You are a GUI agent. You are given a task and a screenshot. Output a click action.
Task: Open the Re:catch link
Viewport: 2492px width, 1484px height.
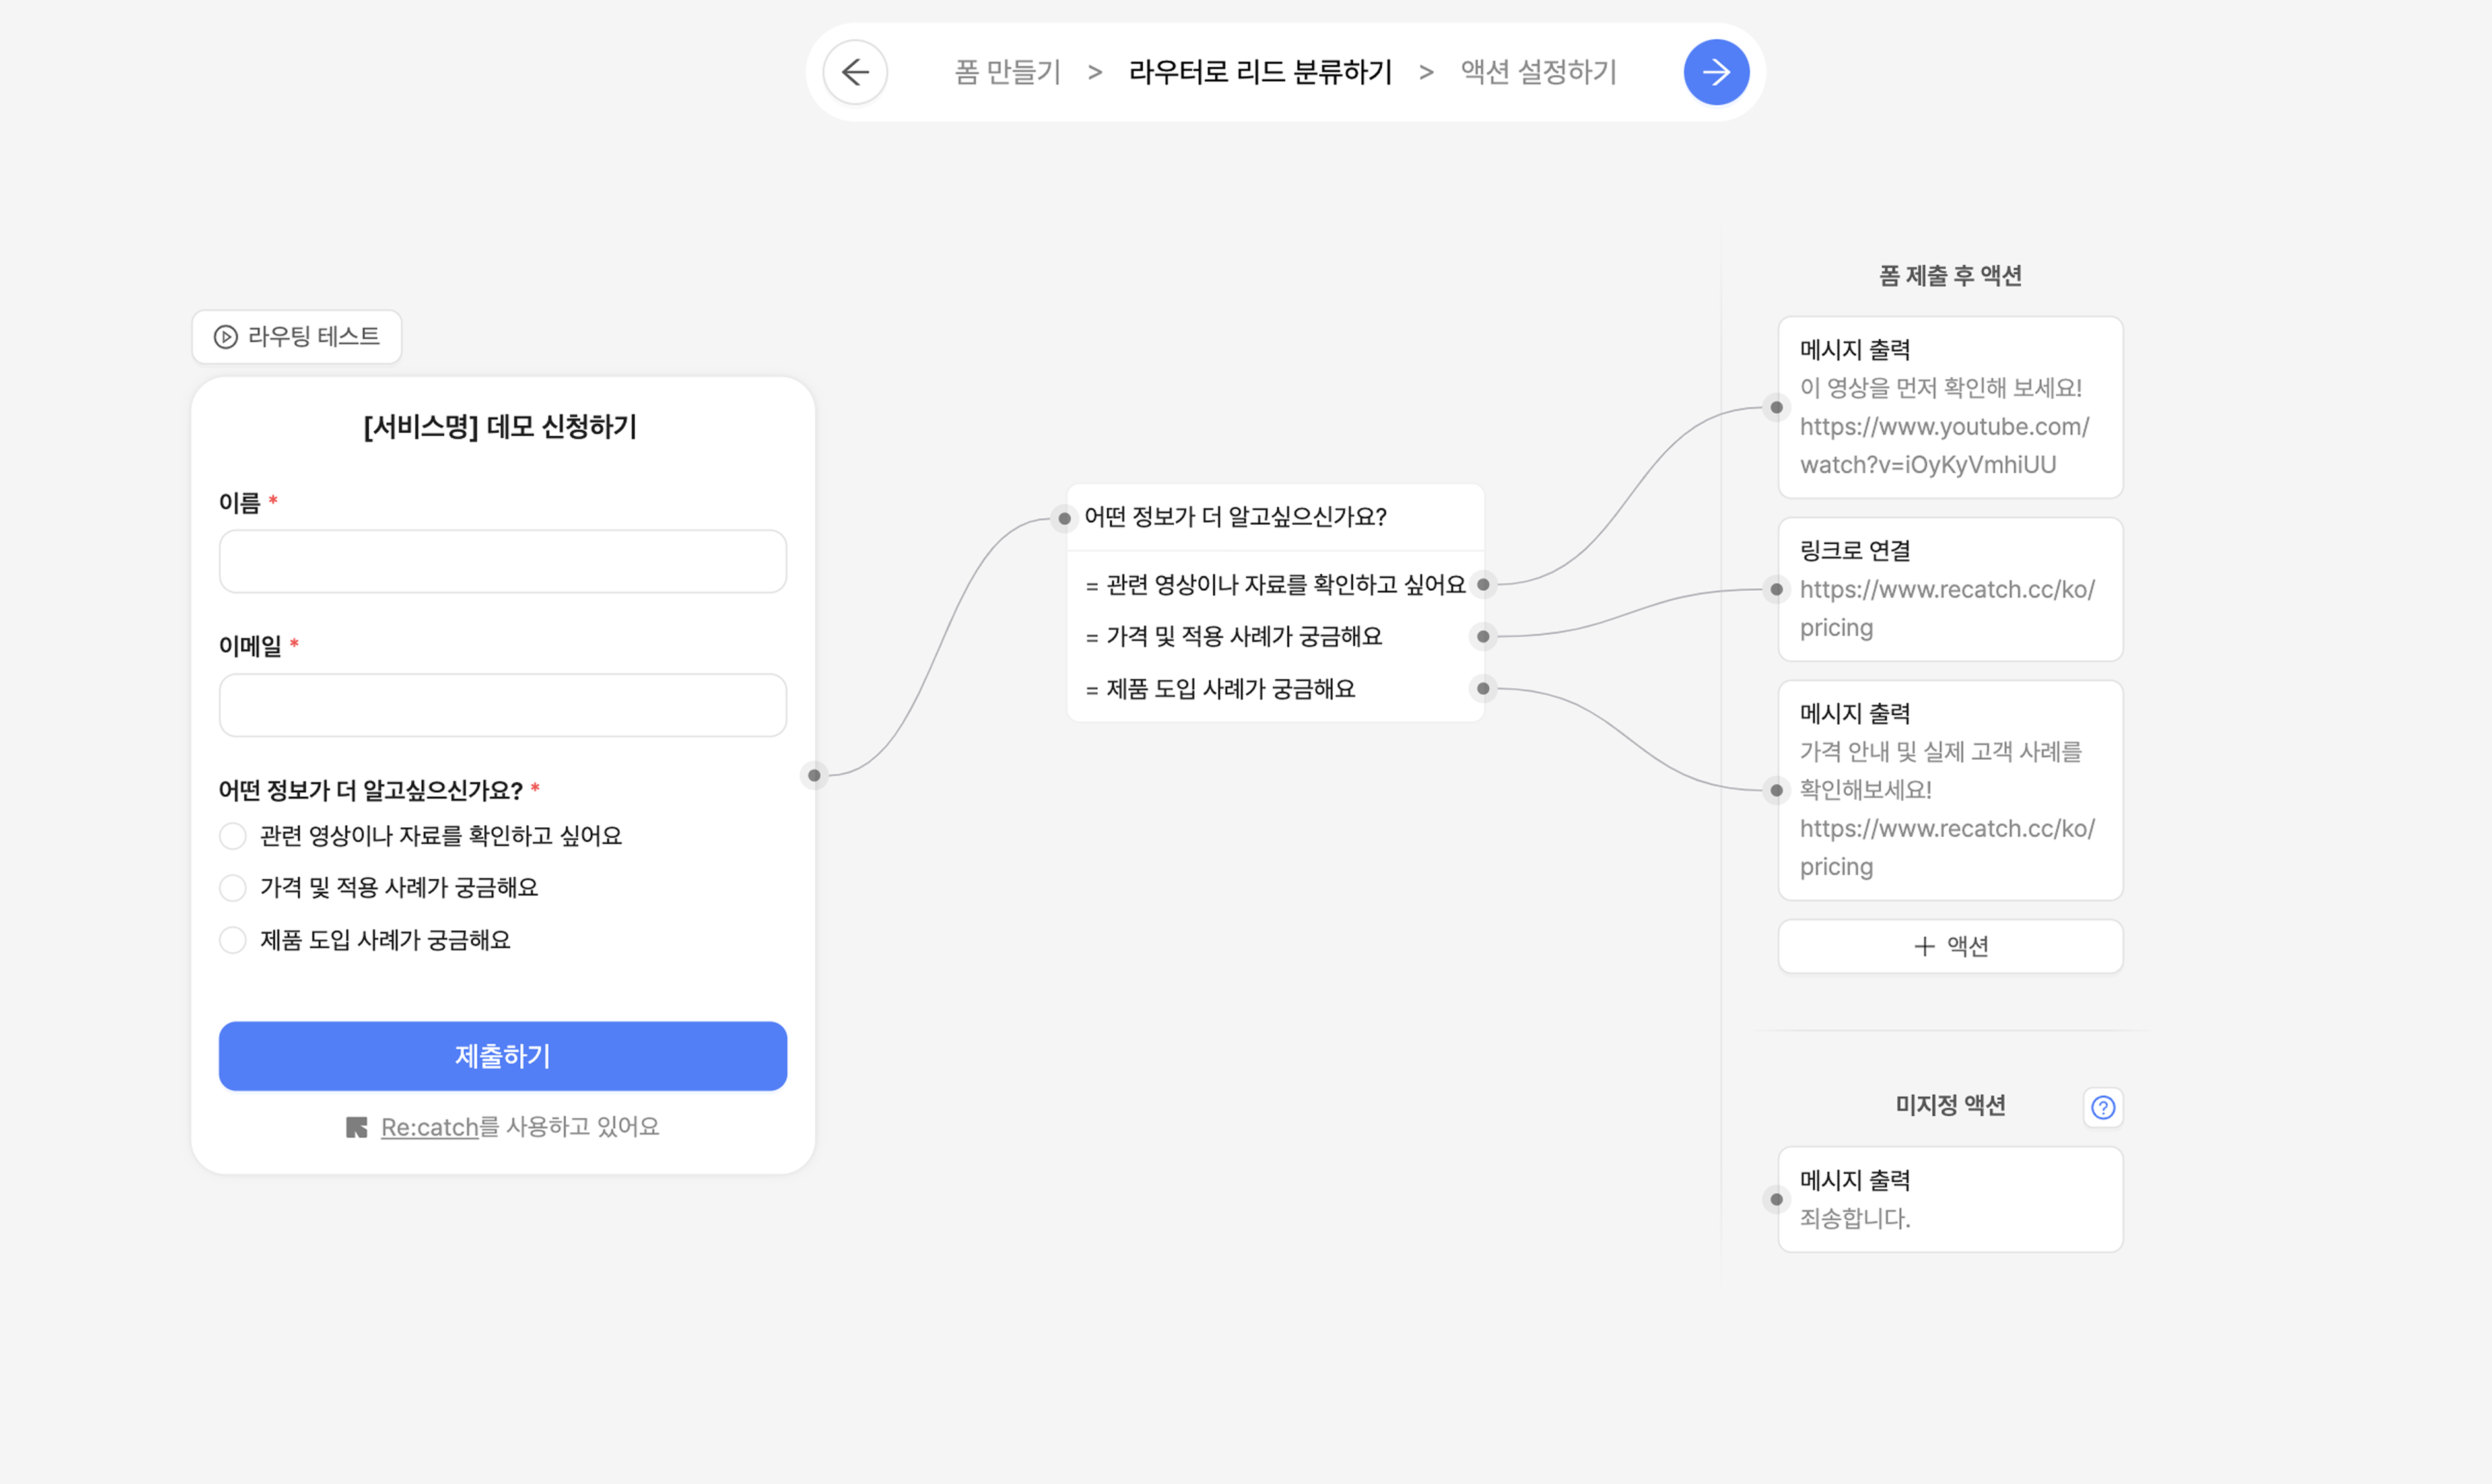[x=430, y=1127]
